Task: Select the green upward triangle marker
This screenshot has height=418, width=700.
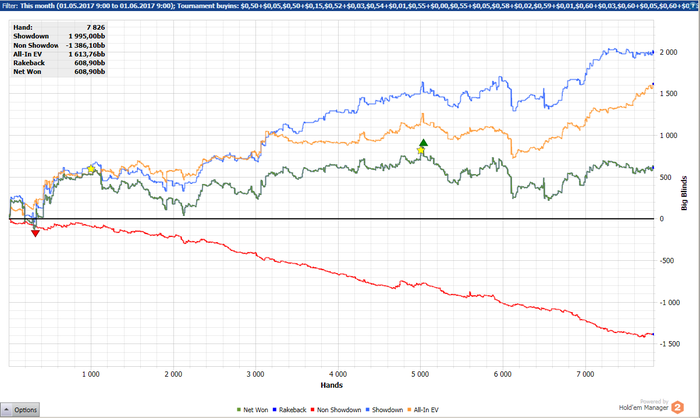Action: (423, 143)
